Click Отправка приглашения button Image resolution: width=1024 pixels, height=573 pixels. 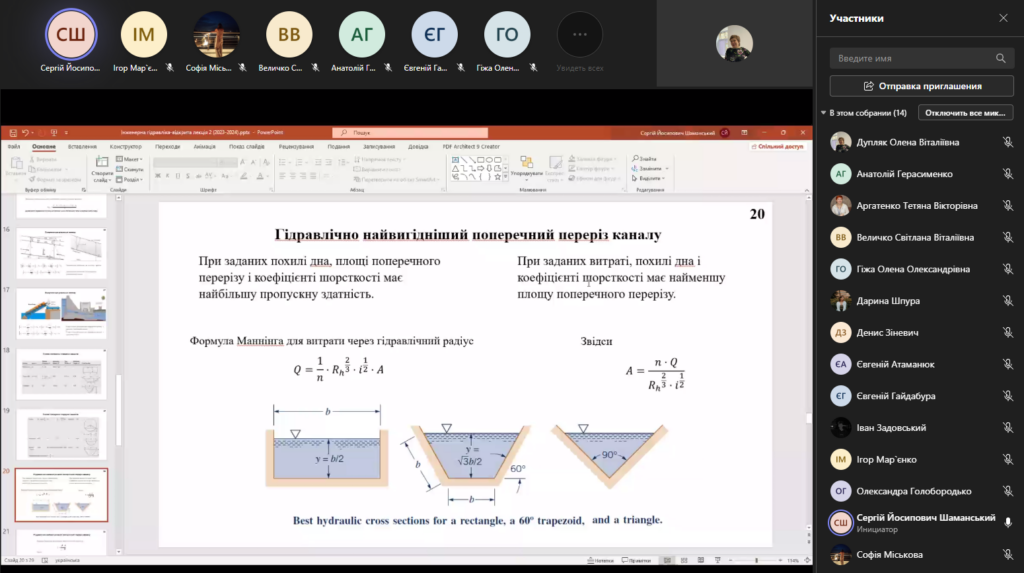click(x=921, y=86)
